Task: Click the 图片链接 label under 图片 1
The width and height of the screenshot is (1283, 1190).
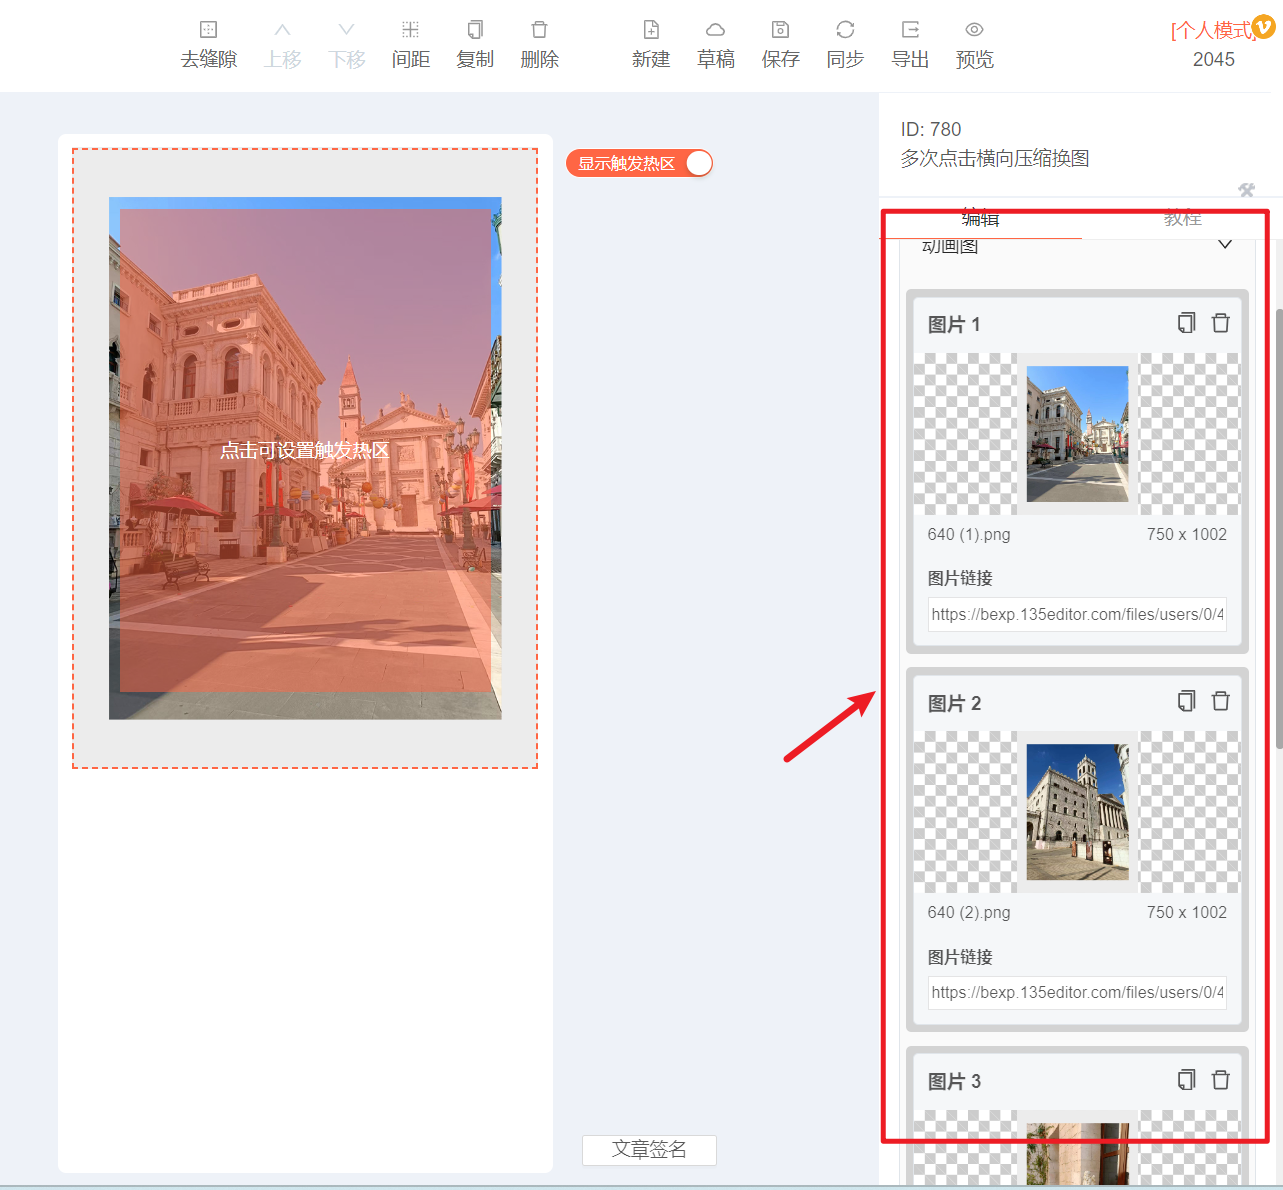Action: click(960, 578)
